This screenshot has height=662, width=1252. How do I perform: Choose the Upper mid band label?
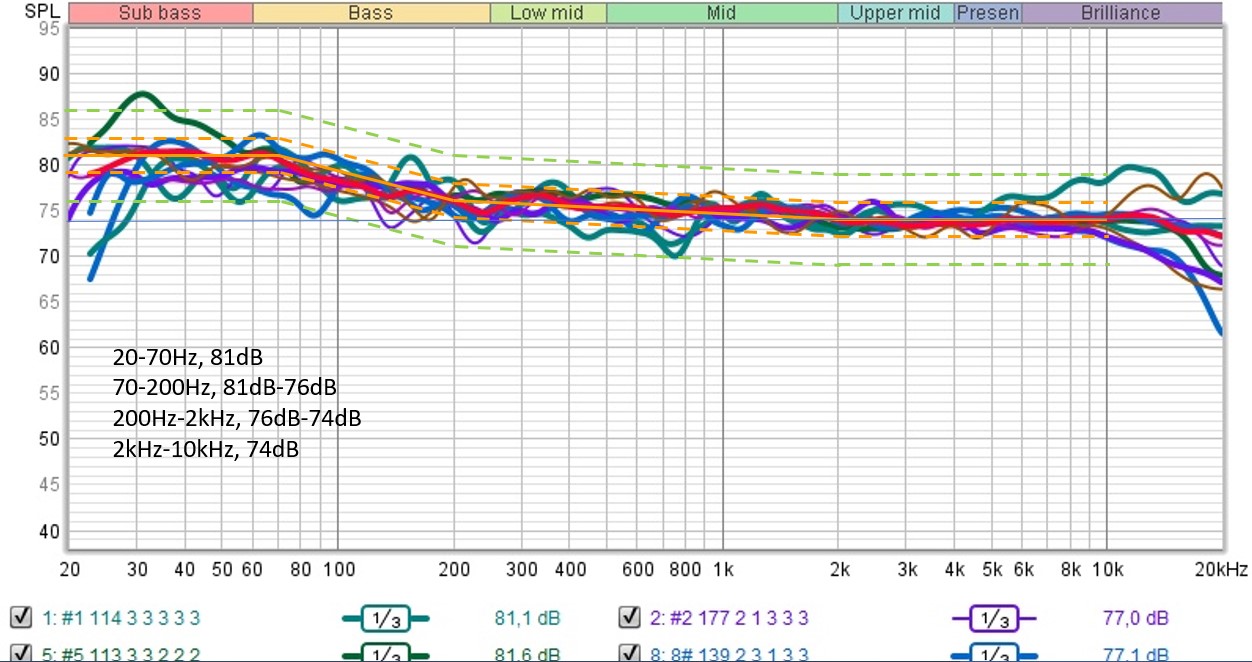click(895, 13)
